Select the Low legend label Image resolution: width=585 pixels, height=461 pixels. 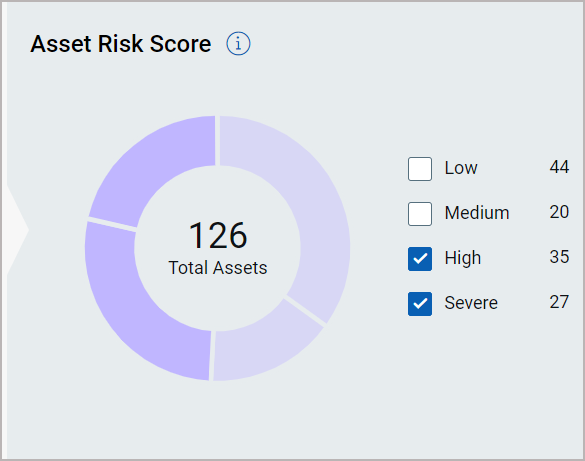click(x=461, y=168)
